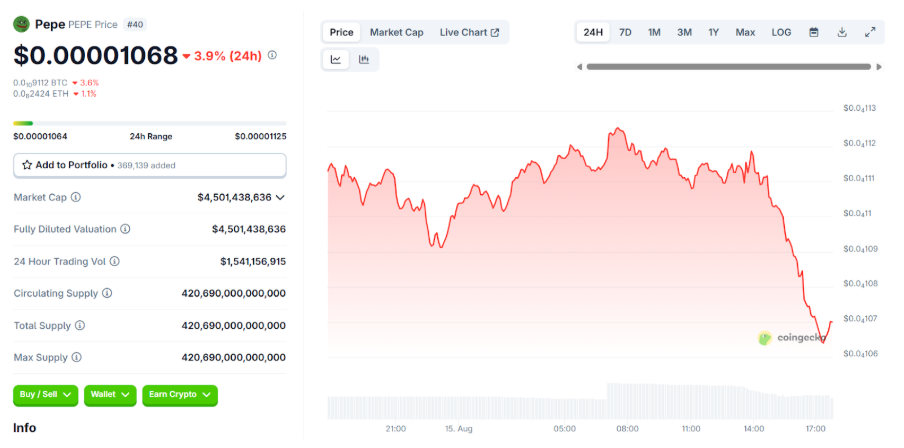This screenshot has height=448, width=904.
Task: Click the 24h high $0.00001125
Action: click(261, 137)
